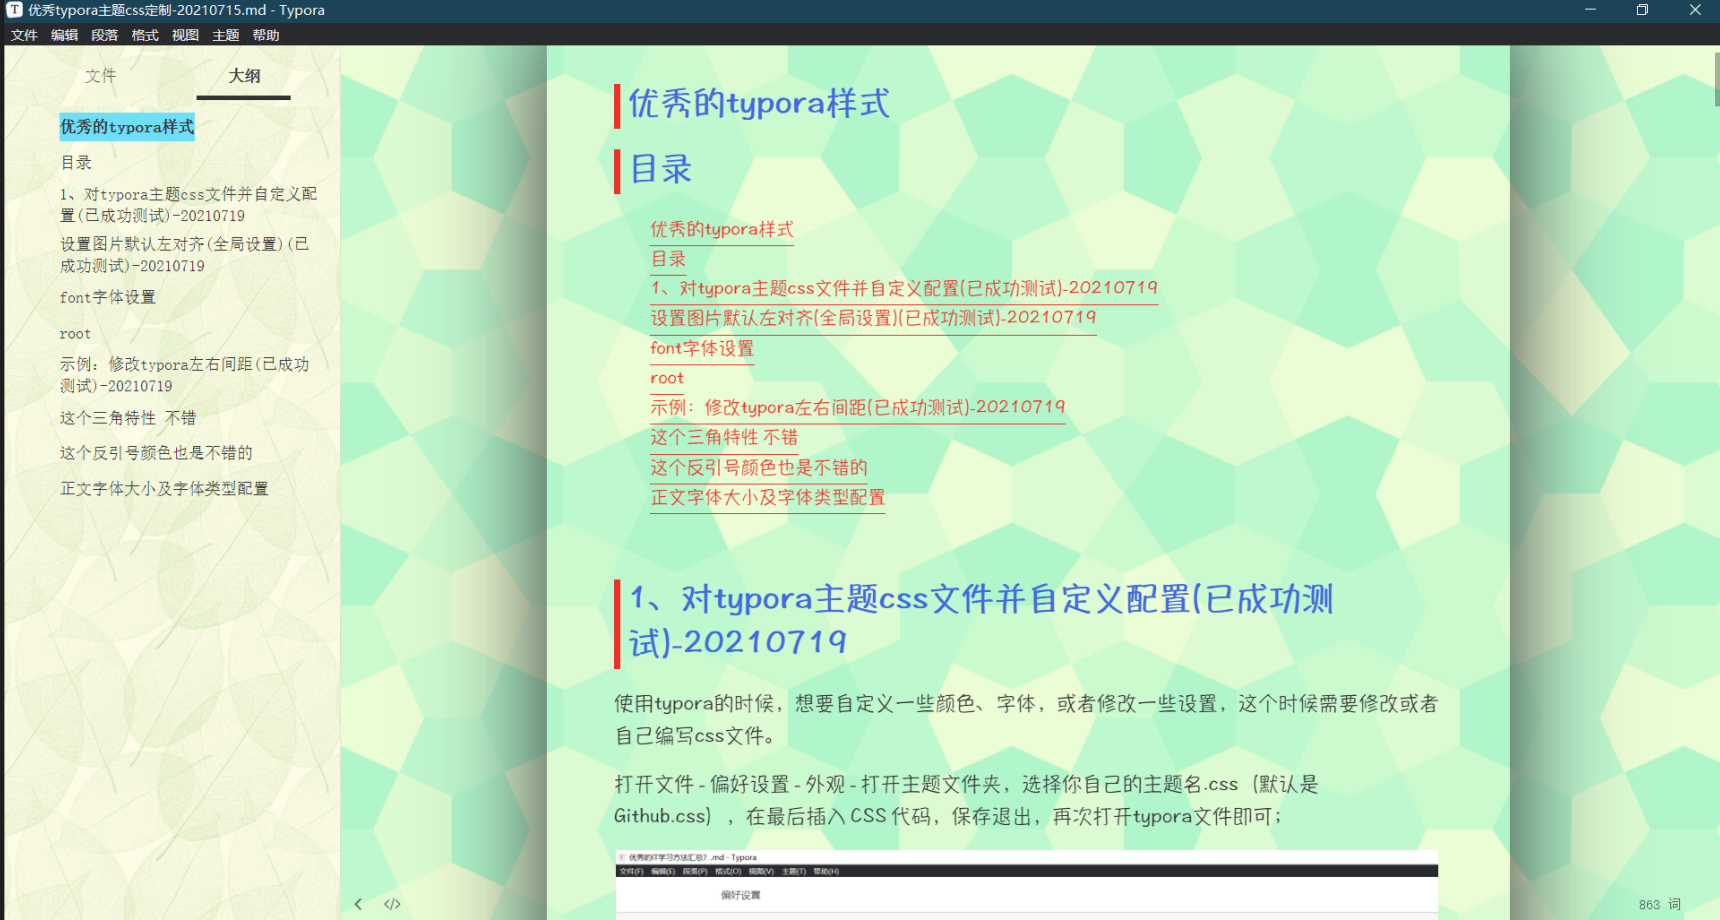Open the 编辑 menu
Screen dimensions: 1720x920
[x=65, y=35]
